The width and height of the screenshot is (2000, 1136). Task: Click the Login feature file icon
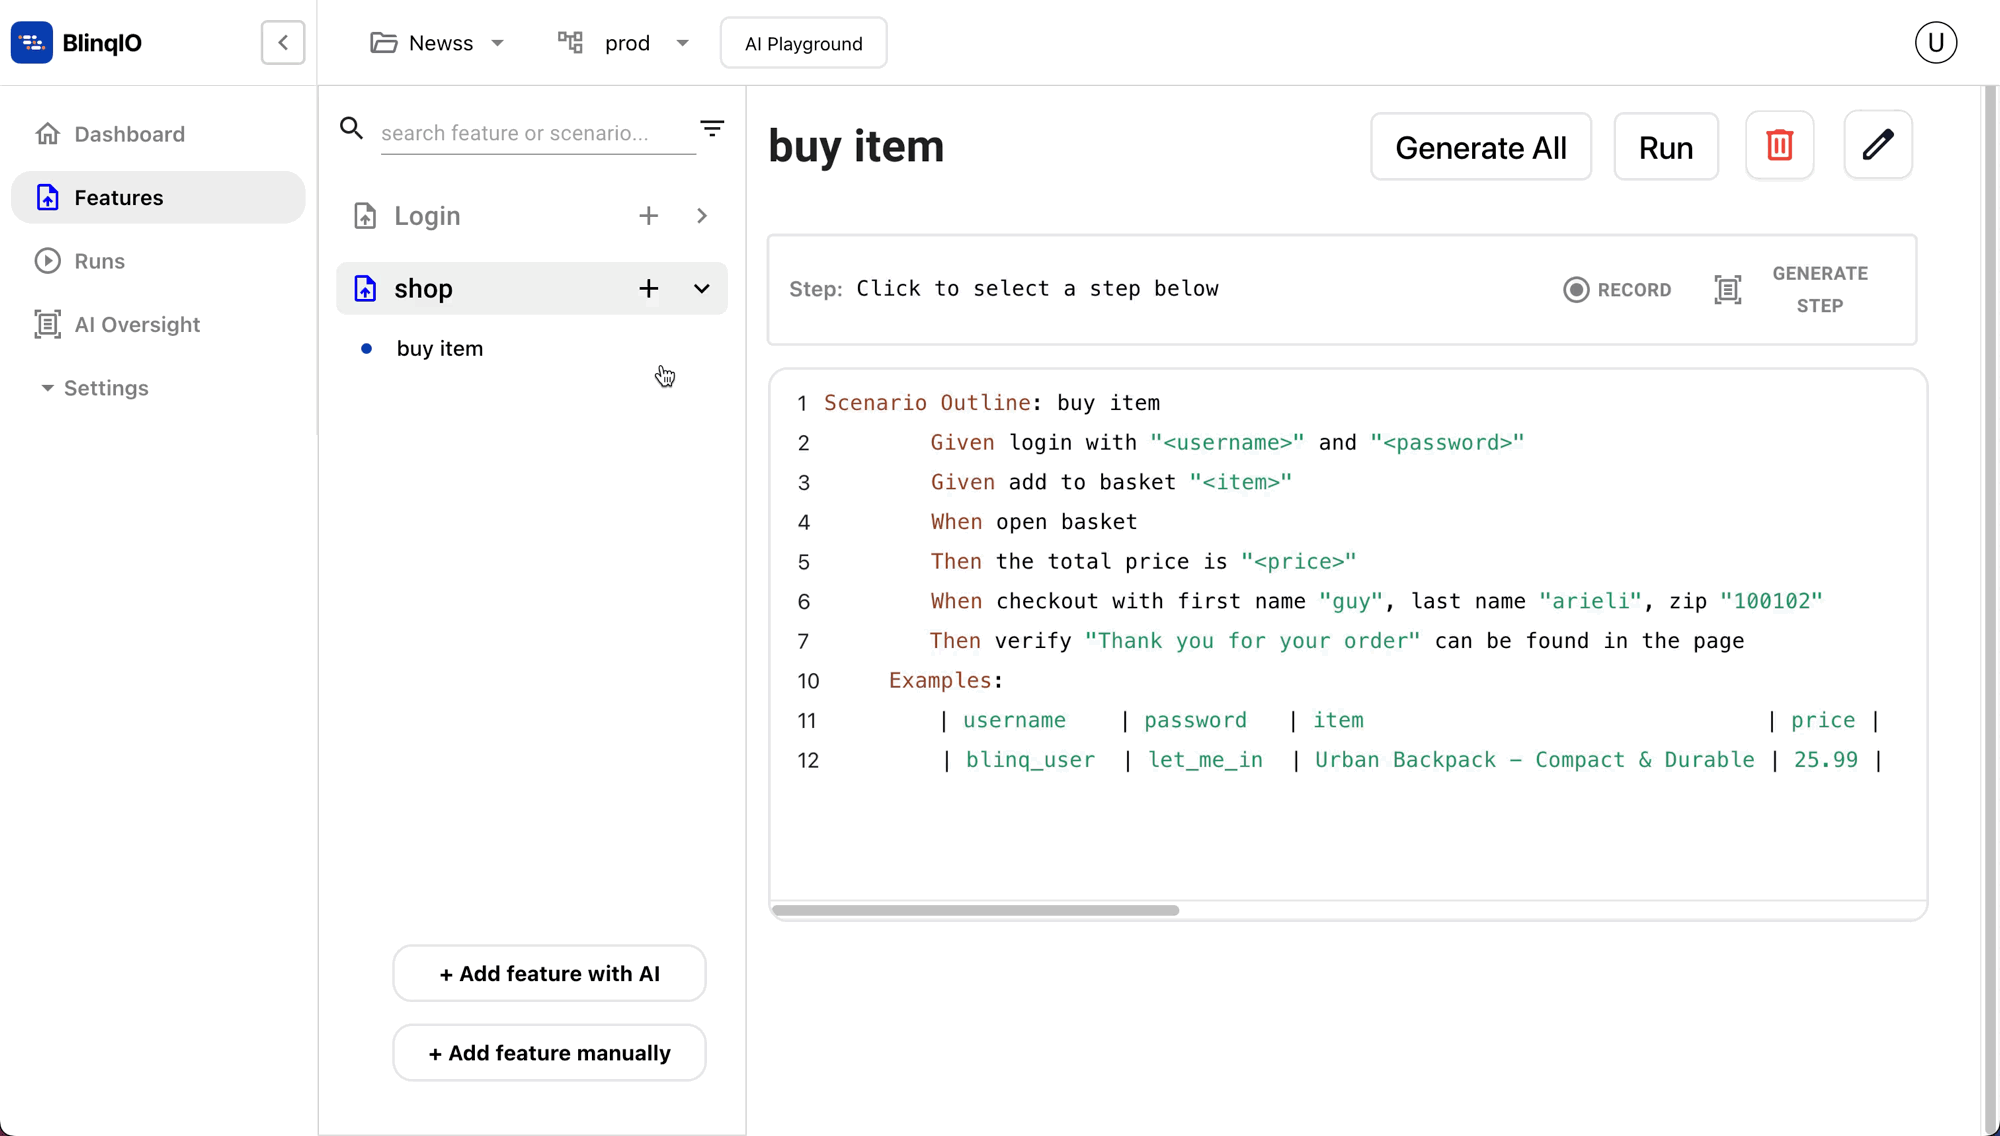point(365,216)
